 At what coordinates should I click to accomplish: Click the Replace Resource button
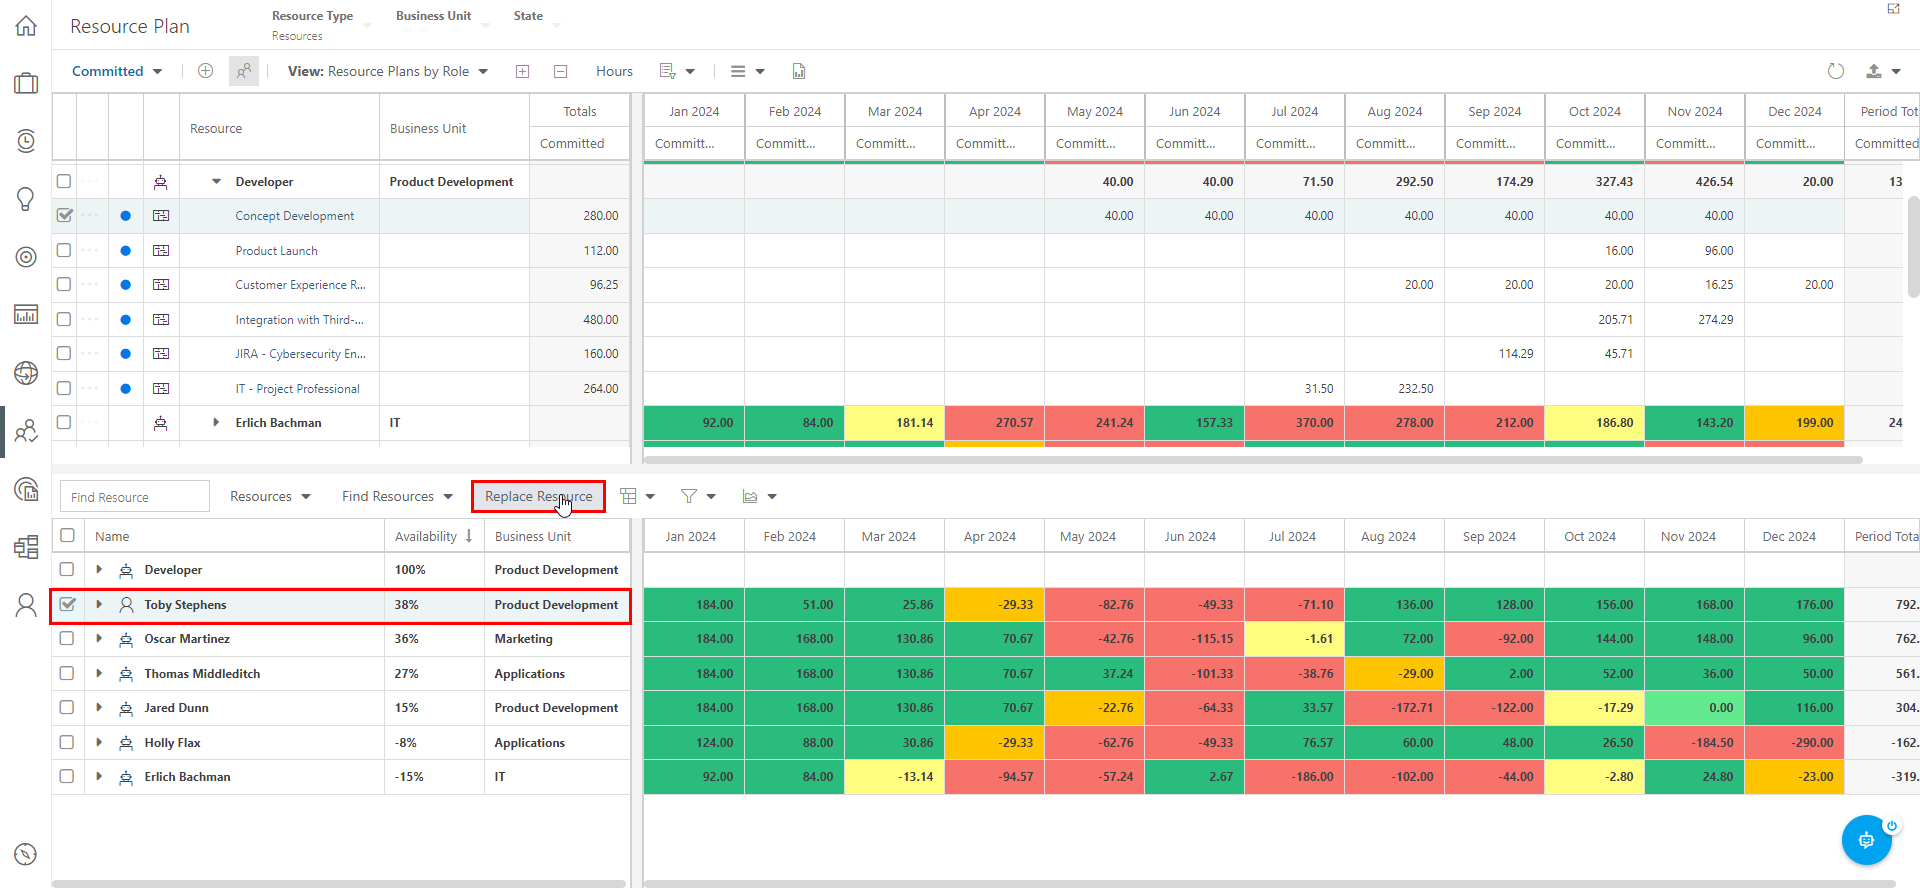(x=538, y=496)
